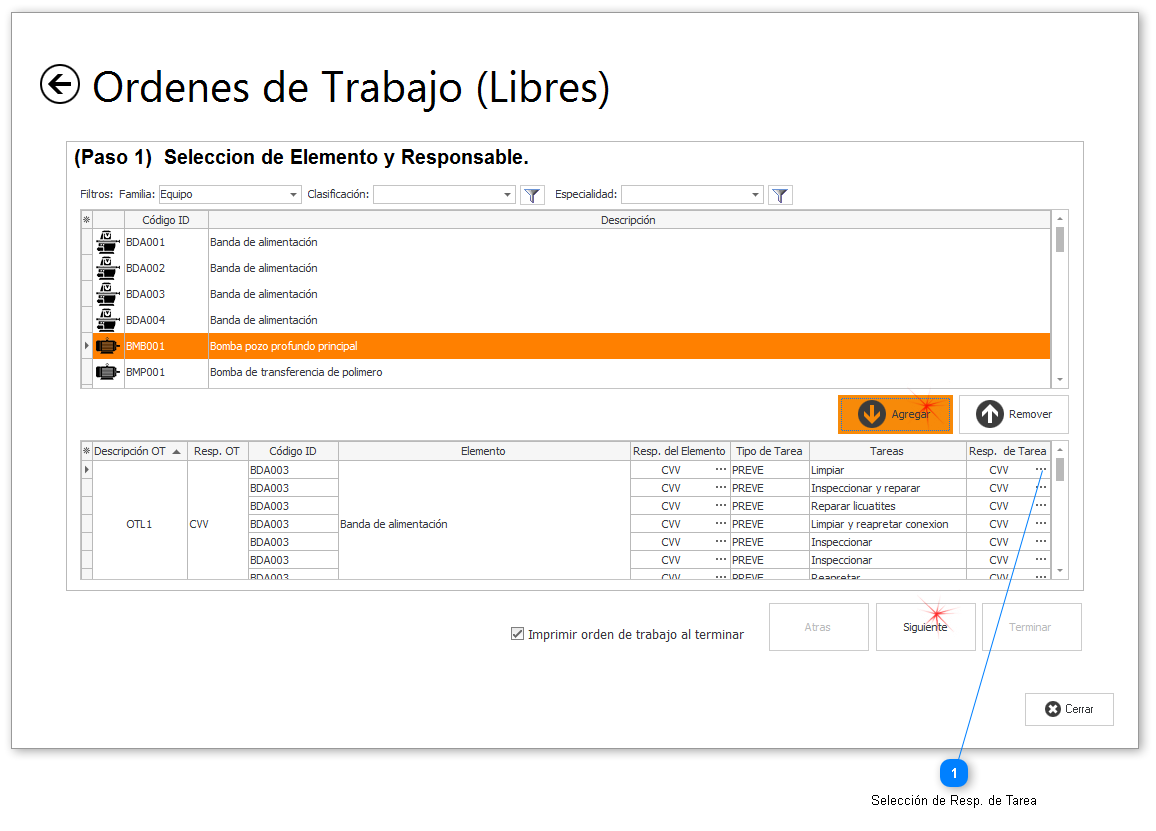
Task: Expand the Clasificación dropdown
Action: pos(508,195)
